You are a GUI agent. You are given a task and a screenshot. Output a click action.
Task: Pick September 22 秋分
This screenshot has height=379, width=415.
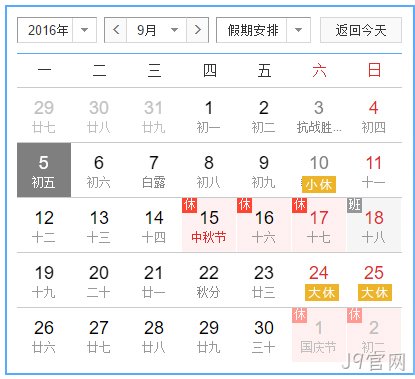(x=209, y=280)
